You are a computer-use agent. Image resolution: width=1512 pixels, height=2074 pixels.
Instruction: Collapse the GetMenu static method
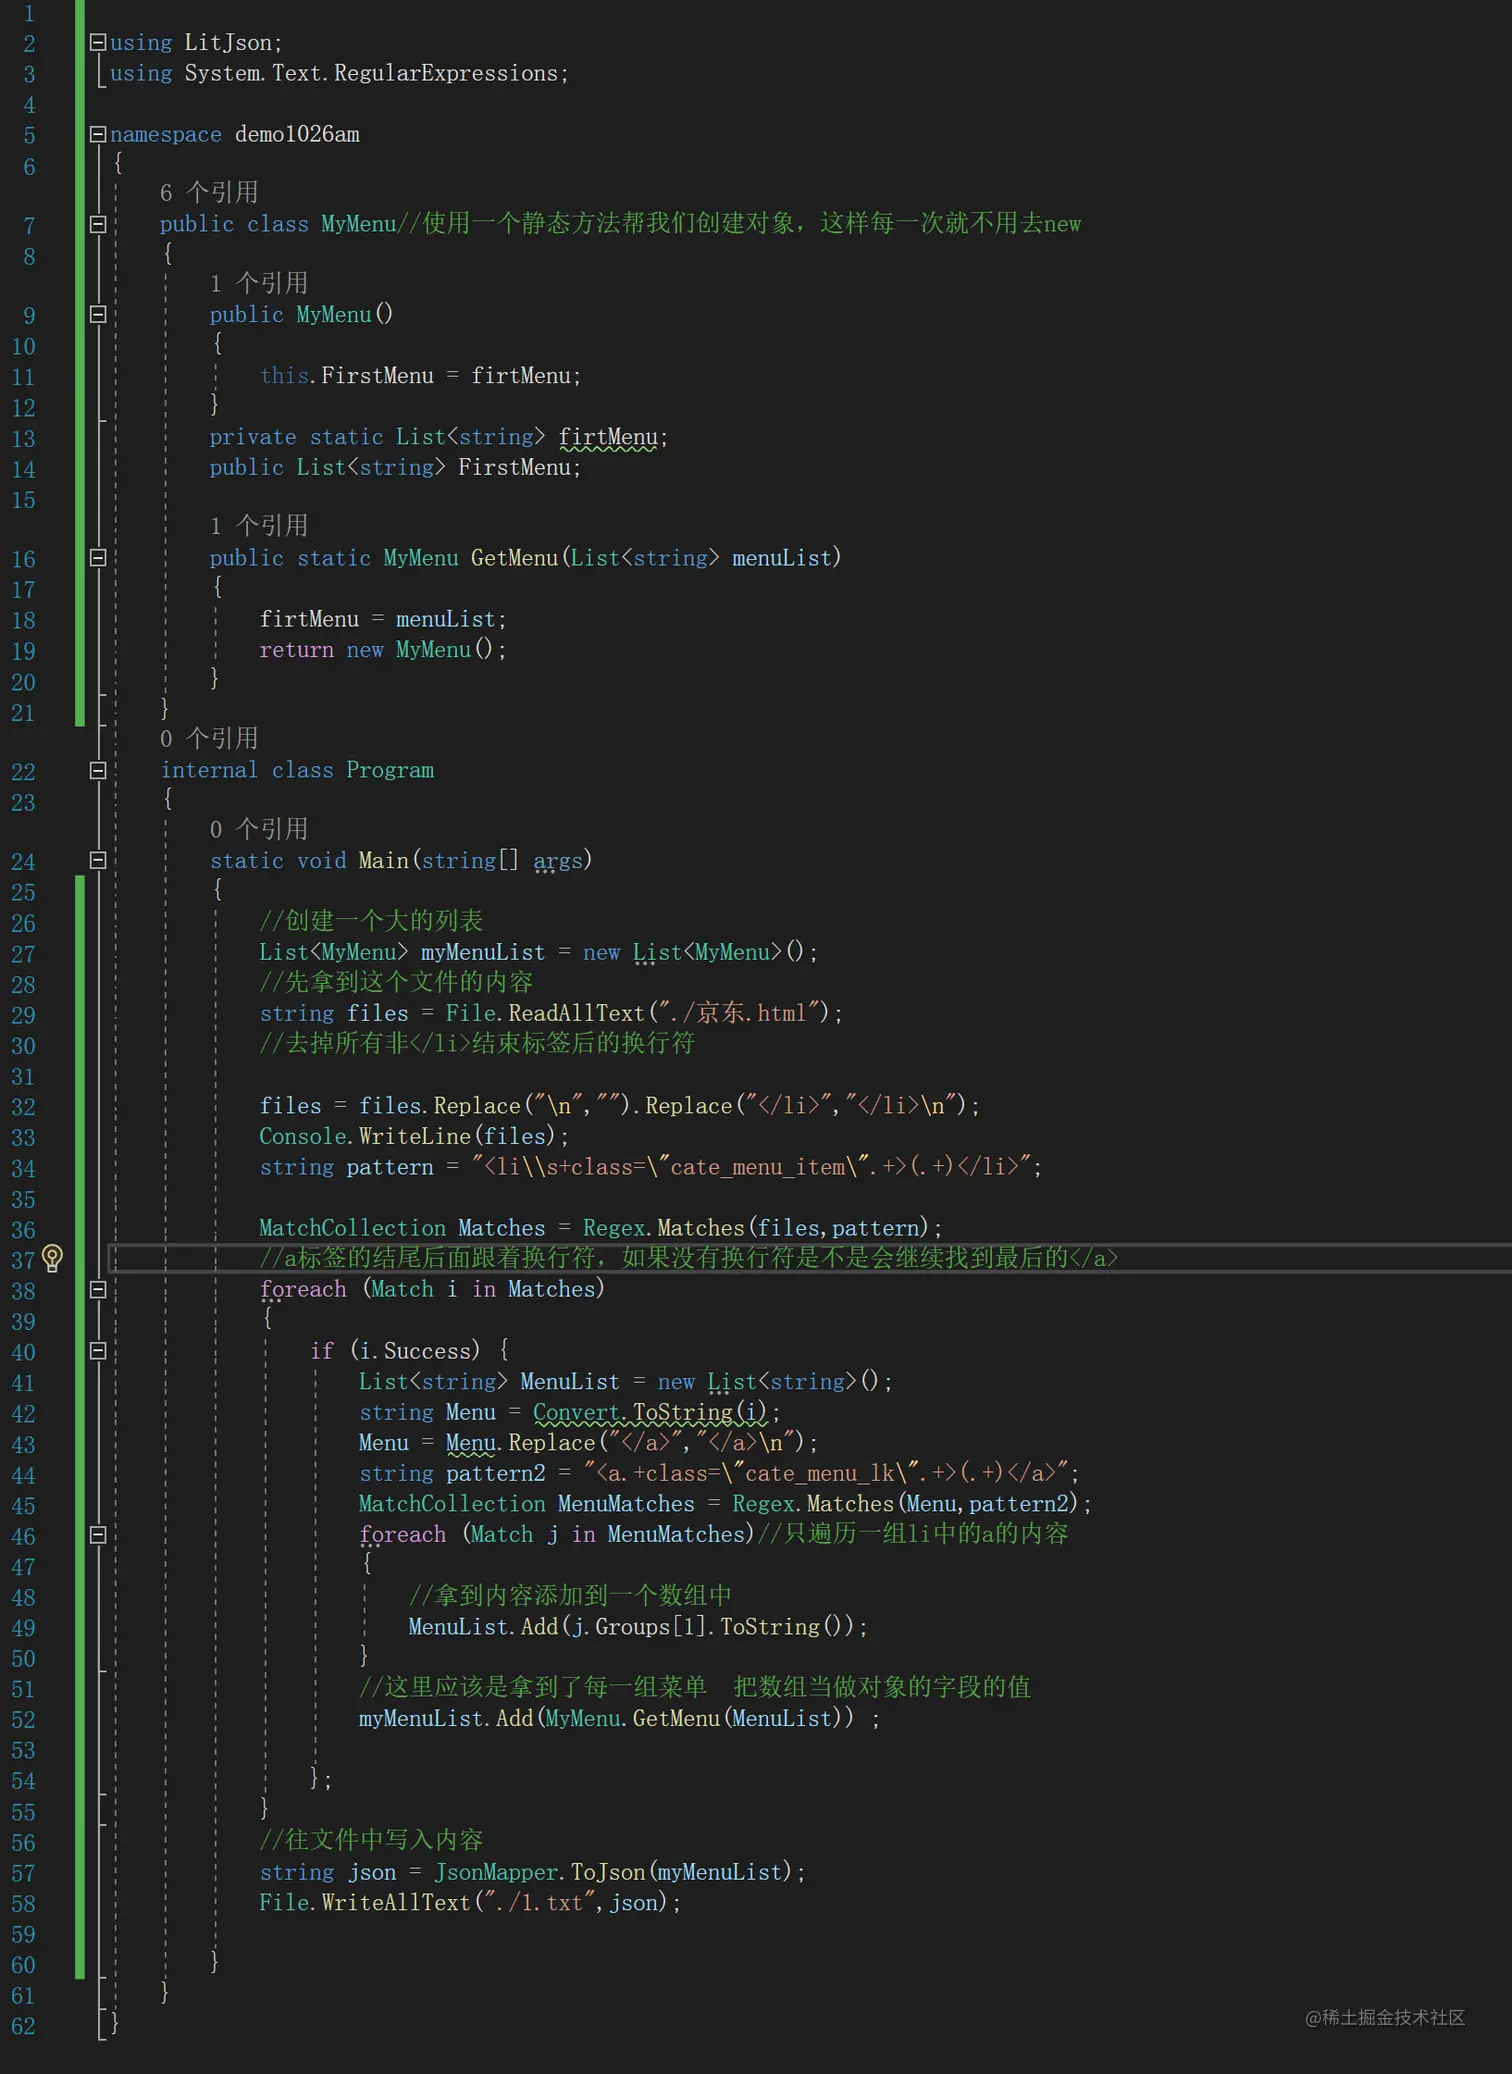(x=98, y=558)
